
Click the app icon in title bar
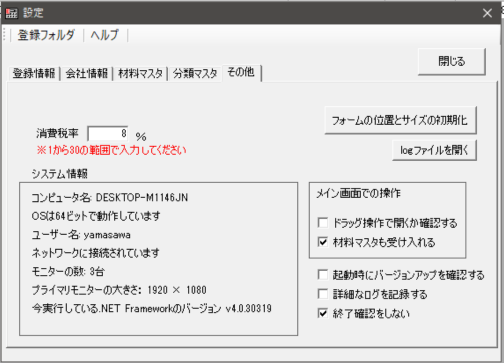pos(11,13)
